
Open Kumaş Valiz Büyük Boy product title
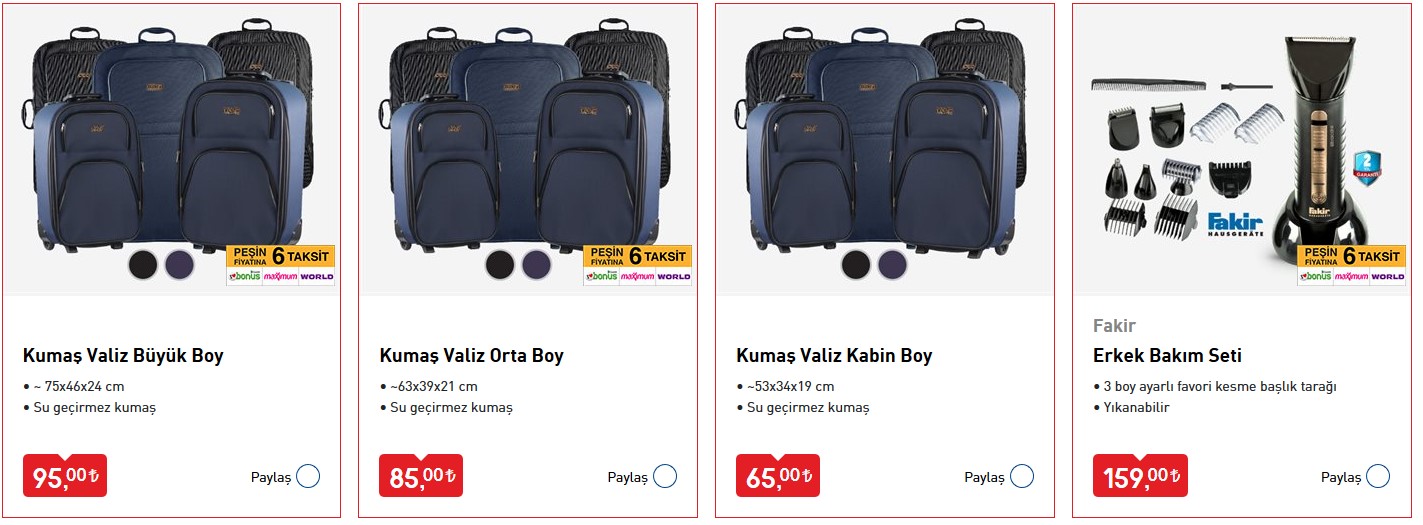[123, 356]
